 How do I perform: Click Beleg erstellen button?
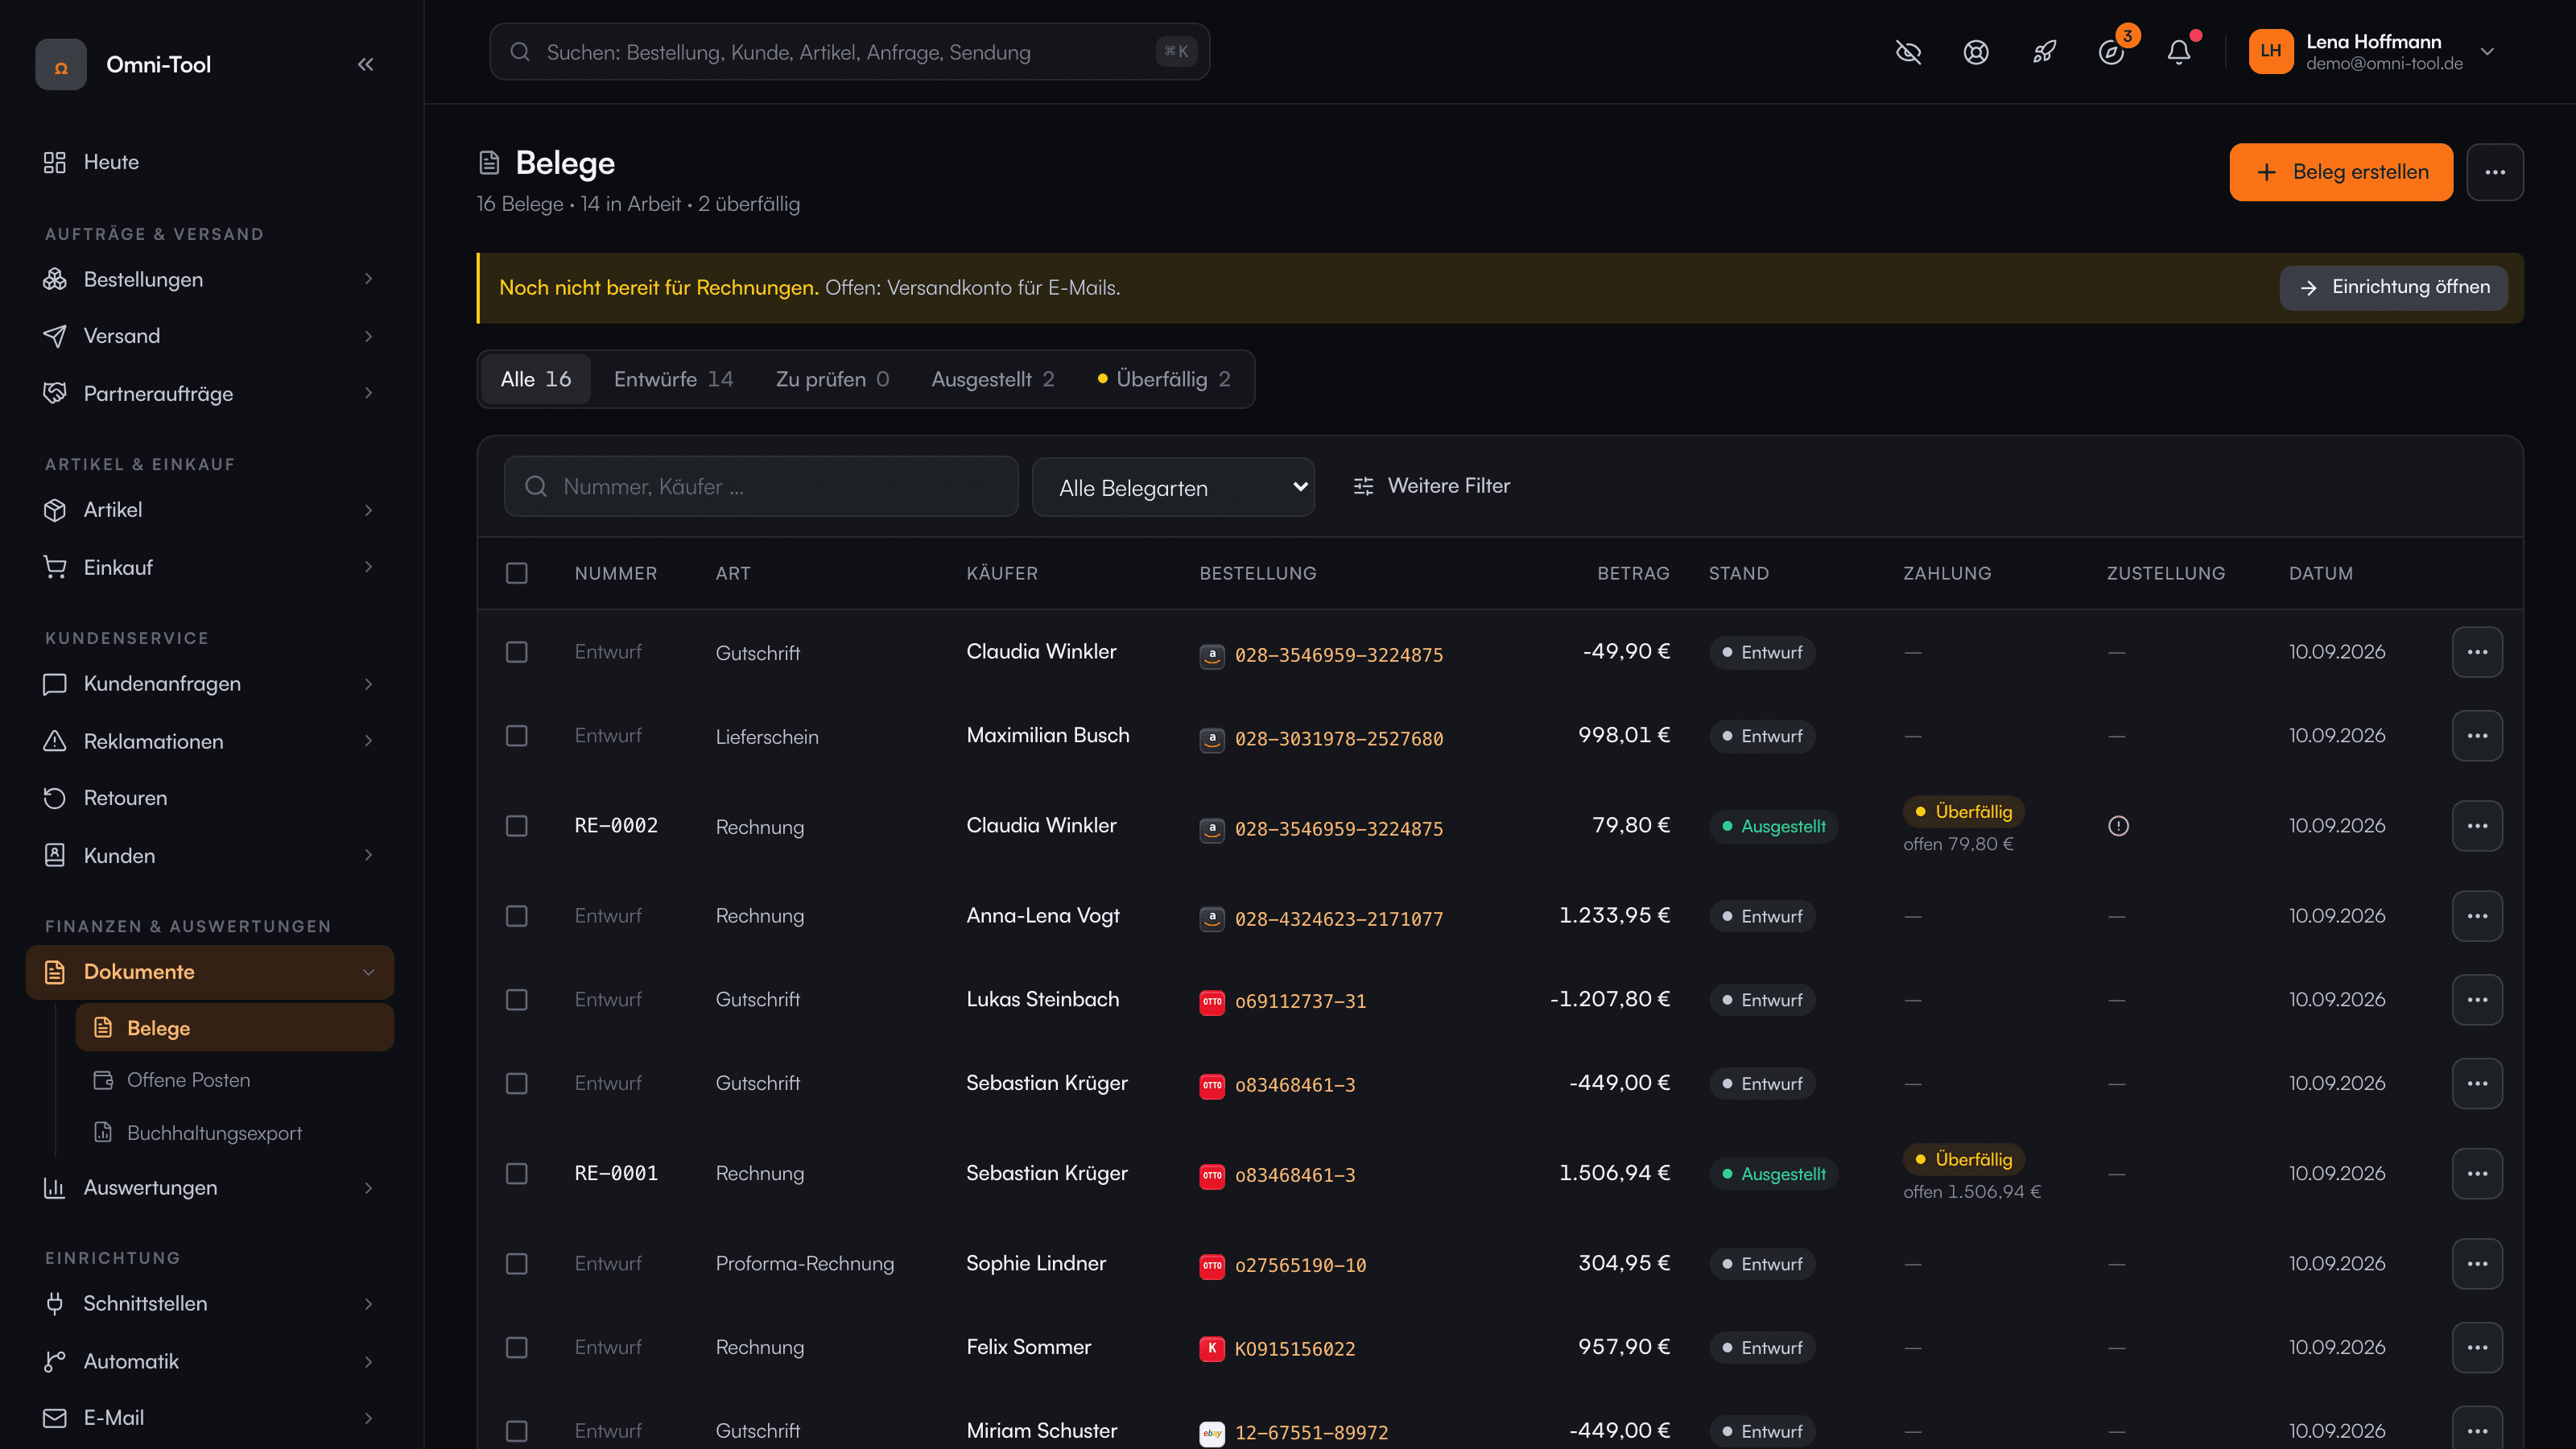pos(2341,172)
